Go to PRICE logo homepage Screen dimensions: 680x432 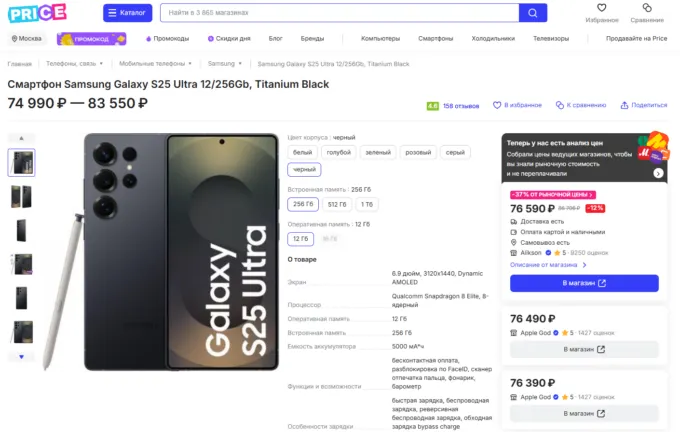pos(38,13)
